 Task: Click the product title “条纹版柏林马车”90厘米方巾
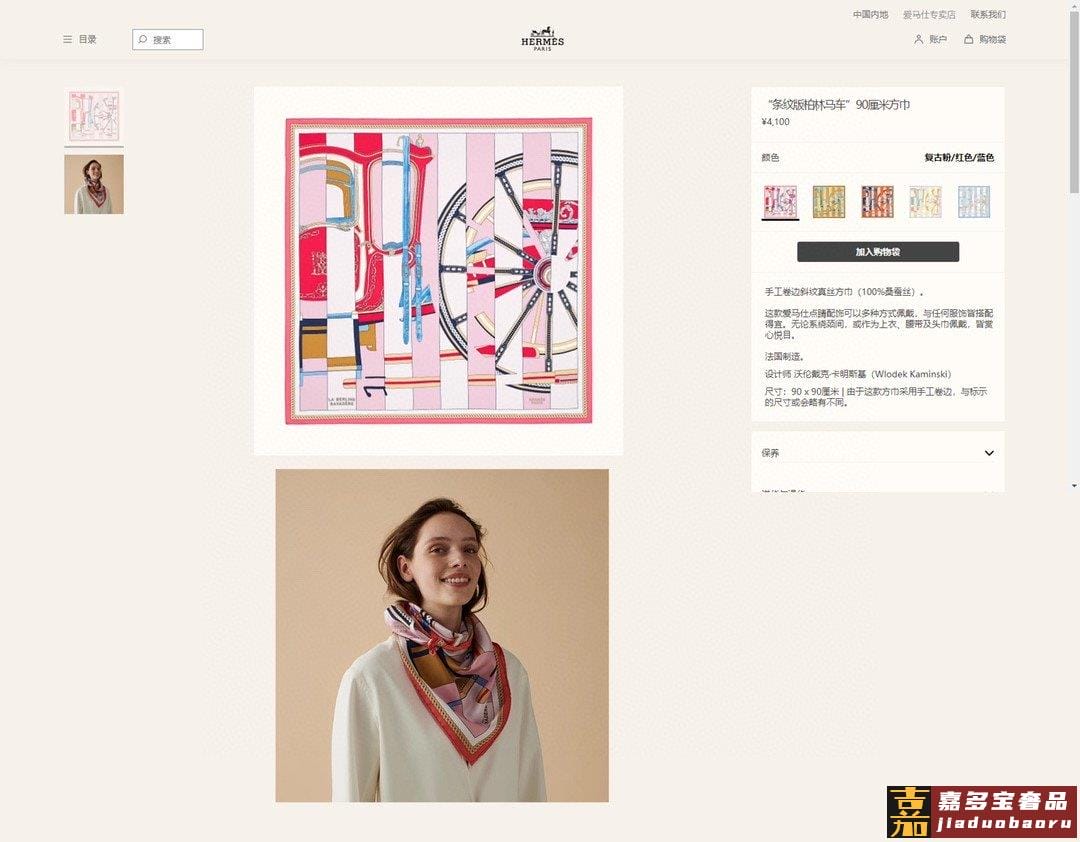pos(838,105)
